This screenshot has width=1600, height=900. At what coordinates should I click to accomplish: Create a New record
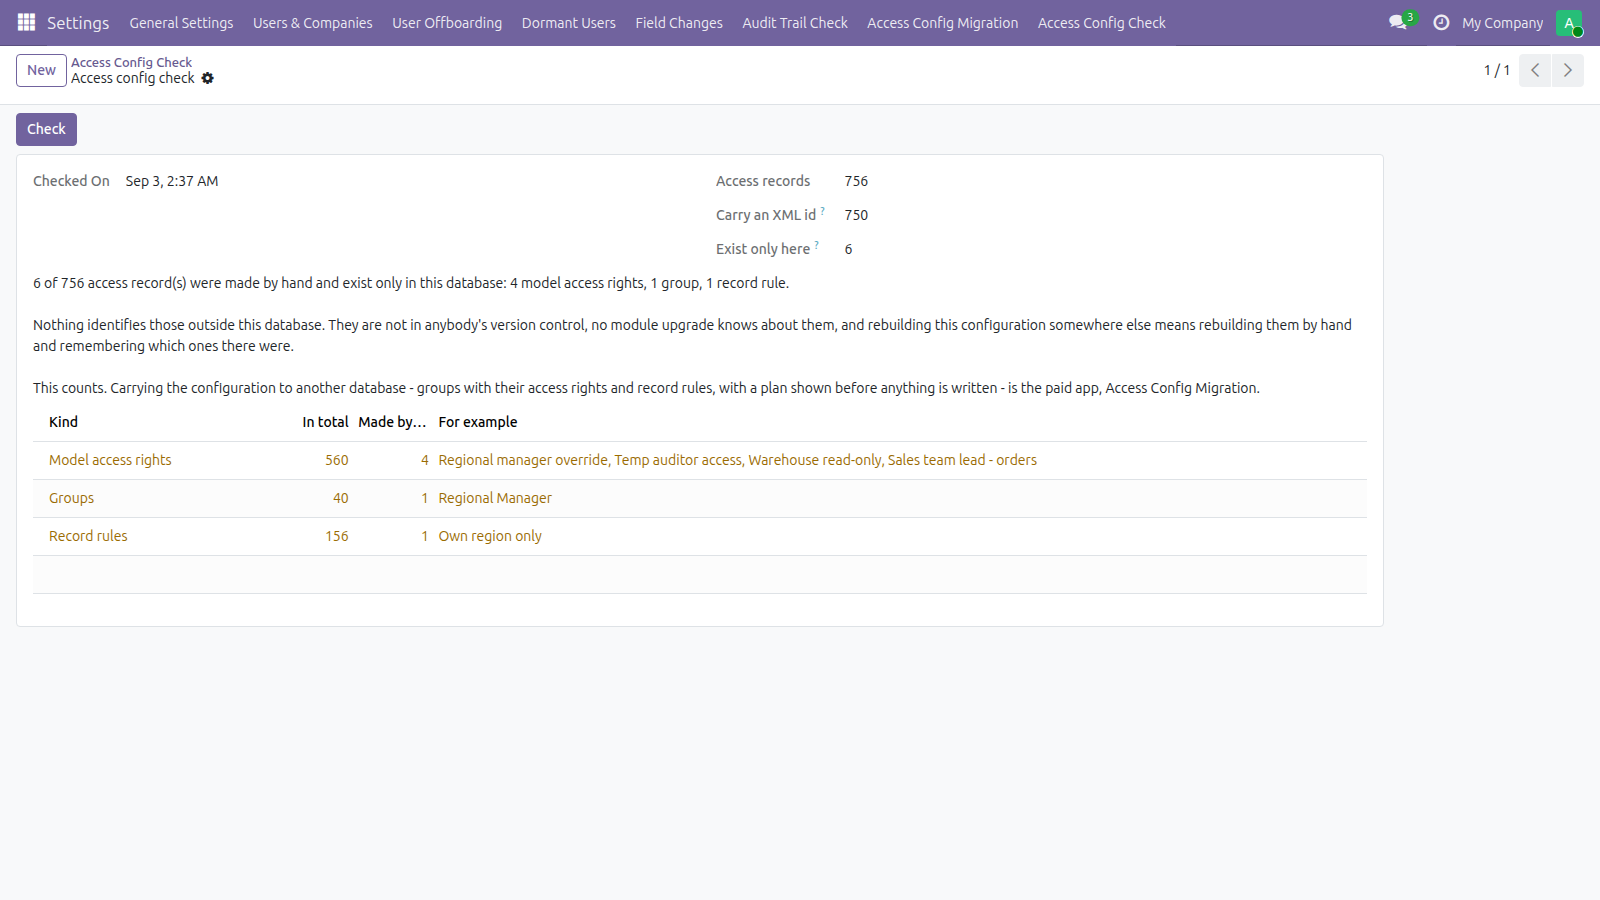coord(41,70)
